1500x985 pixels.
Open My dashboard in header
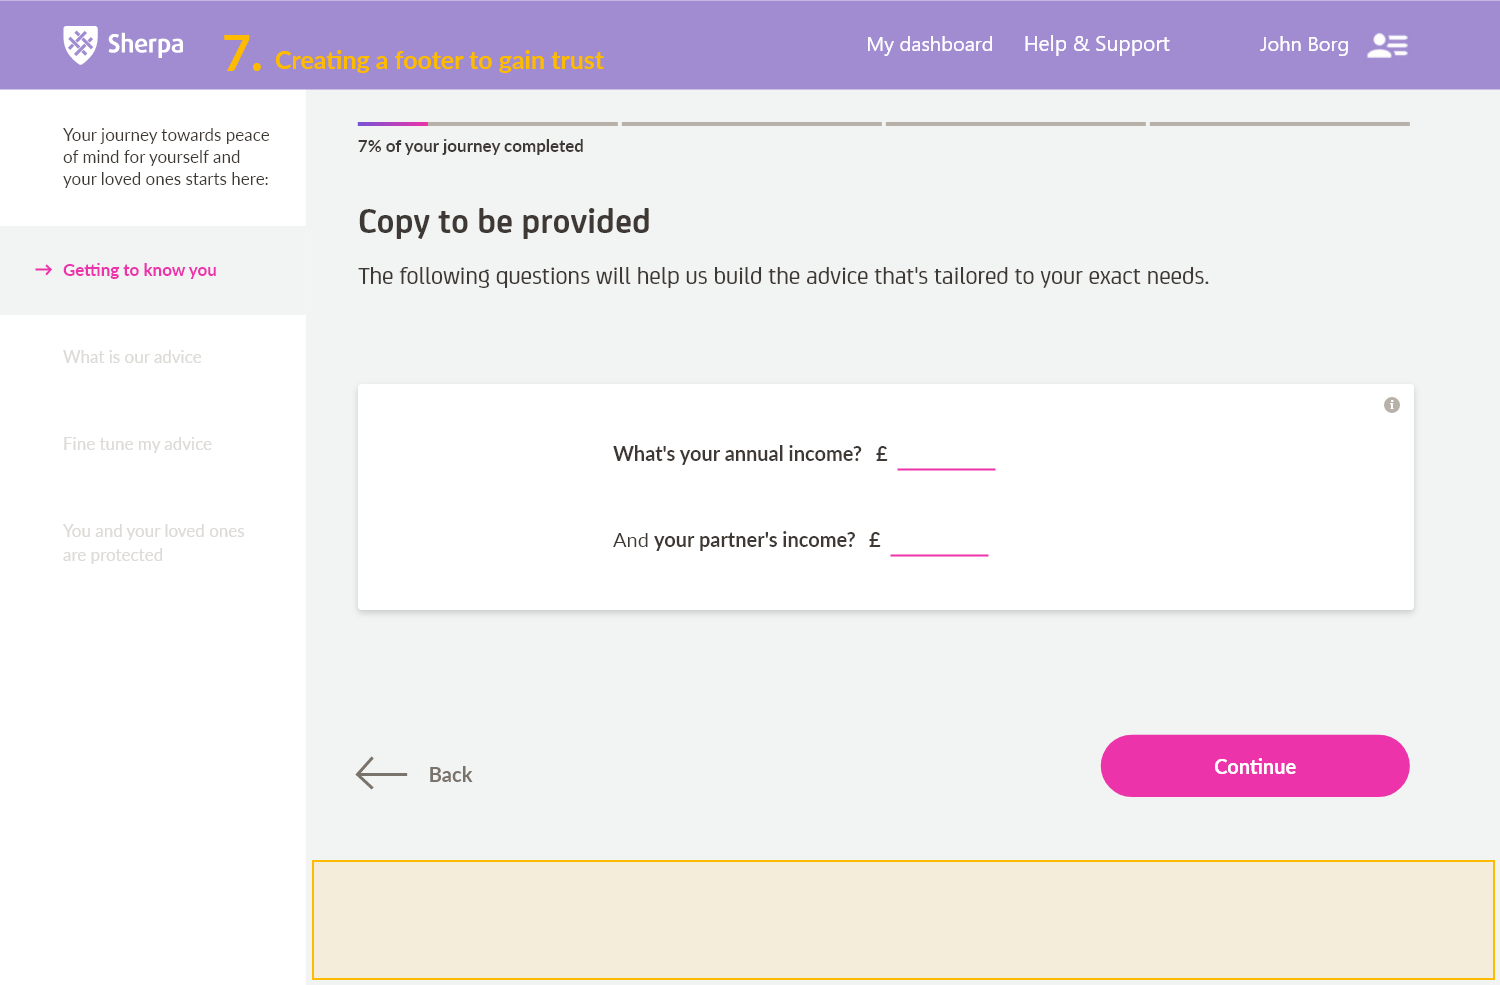pyautogui.click(x=929, y=44)
